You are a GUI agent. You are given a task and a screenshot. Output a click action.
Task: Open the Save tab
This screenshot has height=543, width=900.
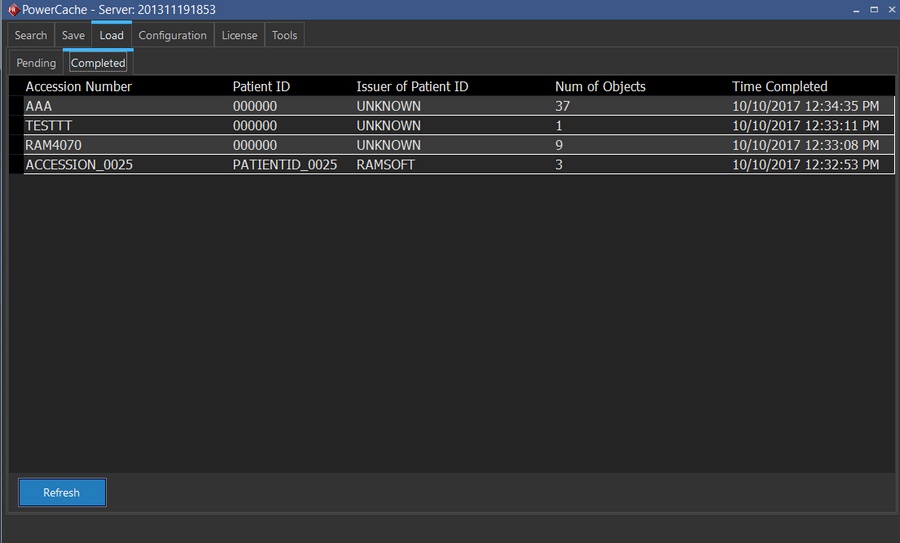73,35
